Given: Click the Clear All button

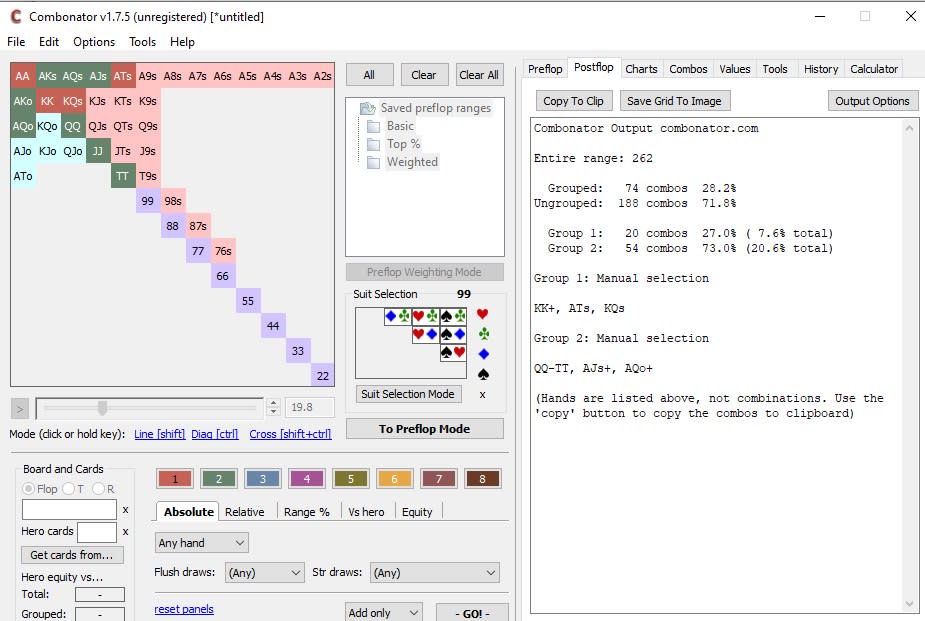Looking at the screenshot, I should [479, 75].
